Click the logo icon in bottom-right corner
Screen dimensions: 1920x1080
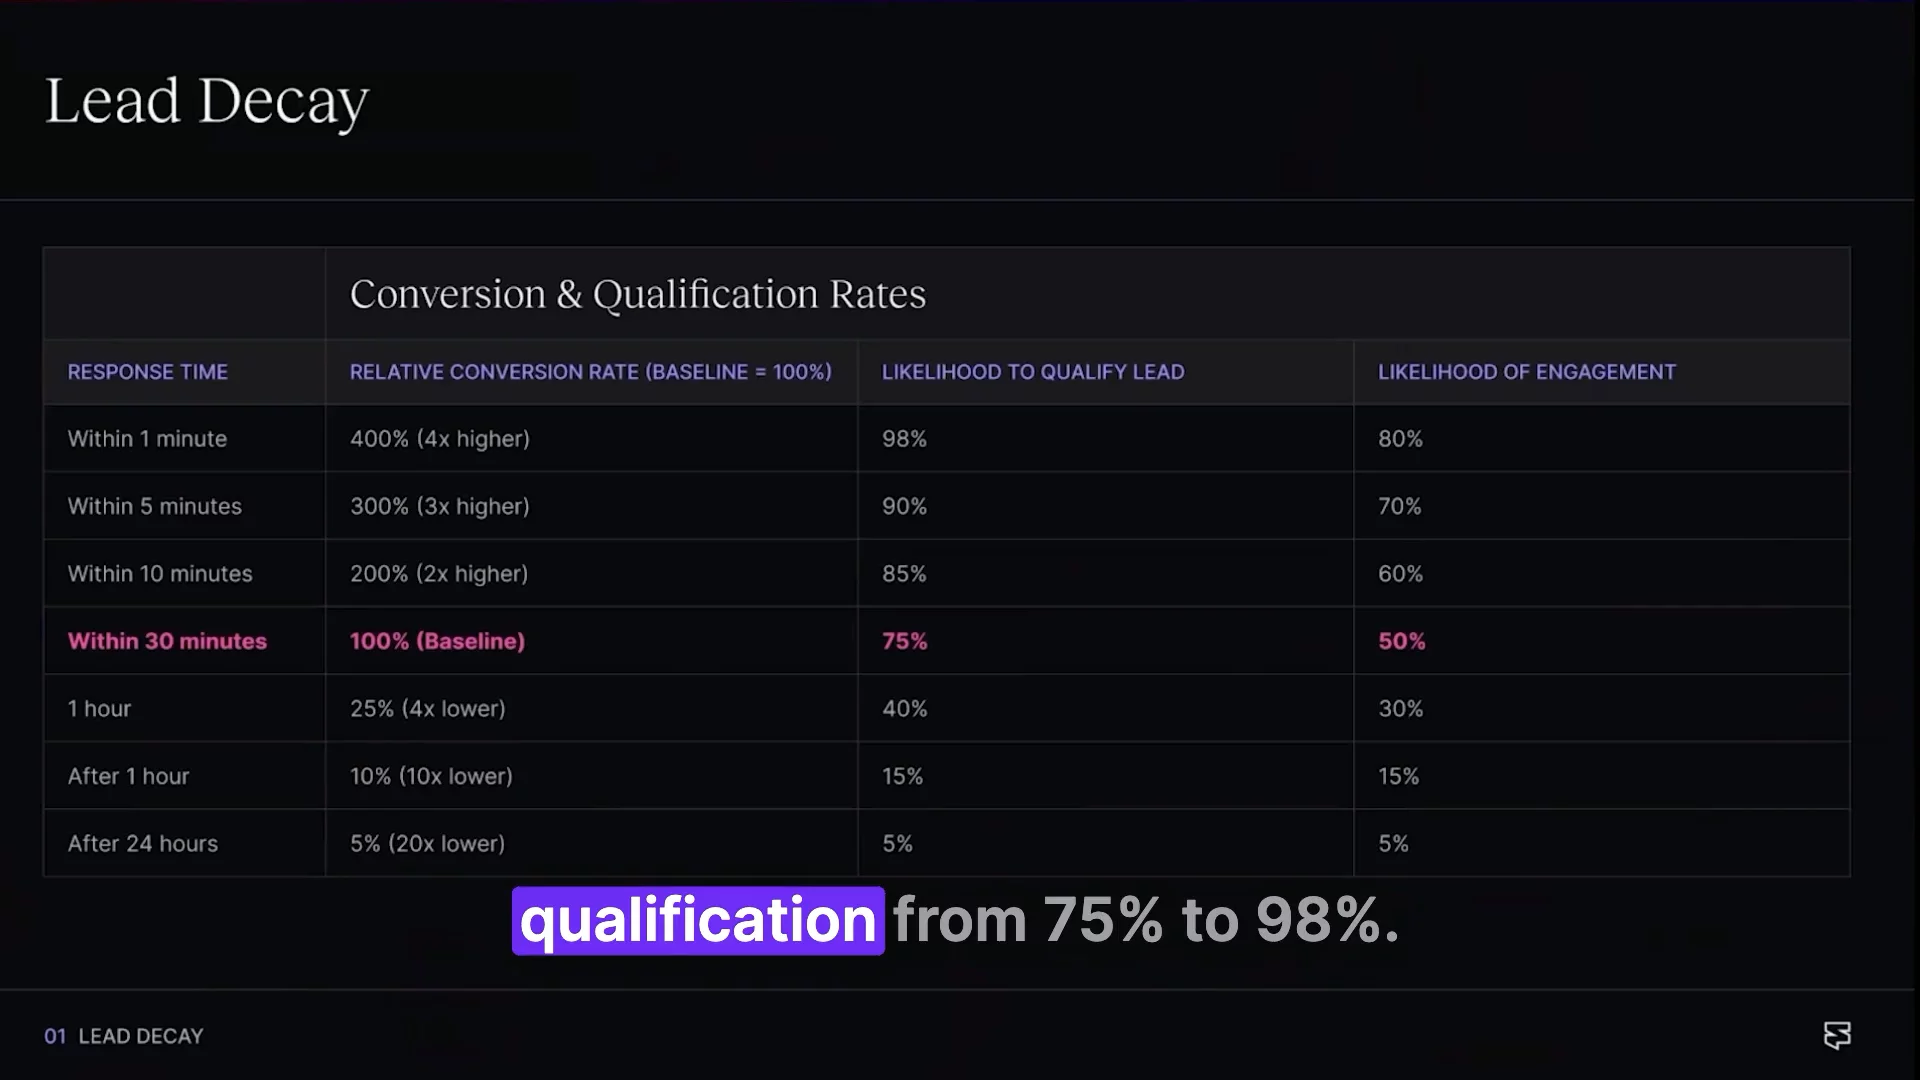point(1837,1035)
